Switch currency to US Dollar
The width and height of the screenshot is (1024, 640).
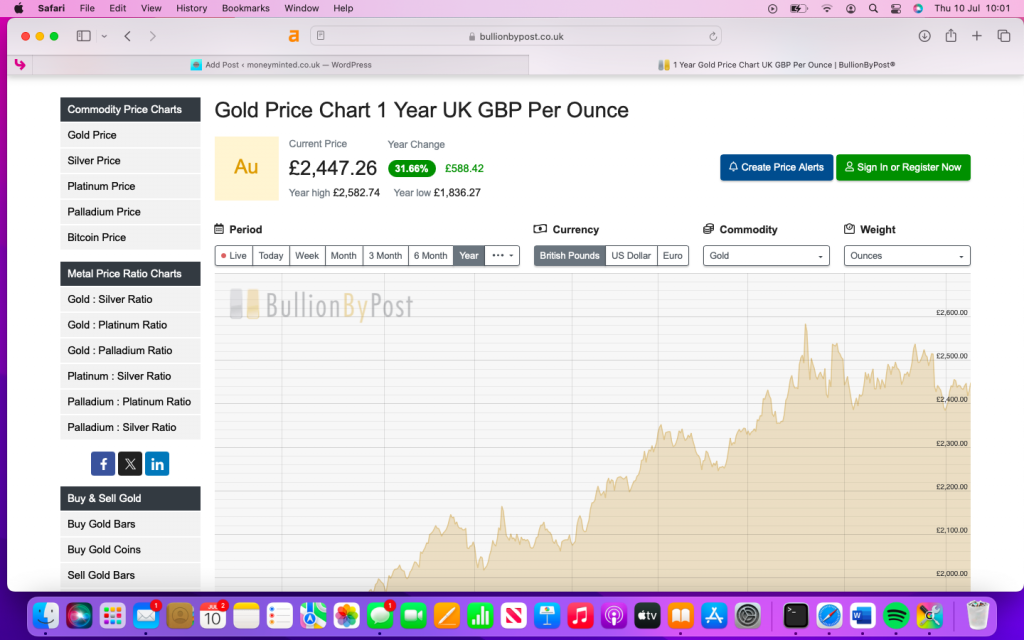(631, 256)
